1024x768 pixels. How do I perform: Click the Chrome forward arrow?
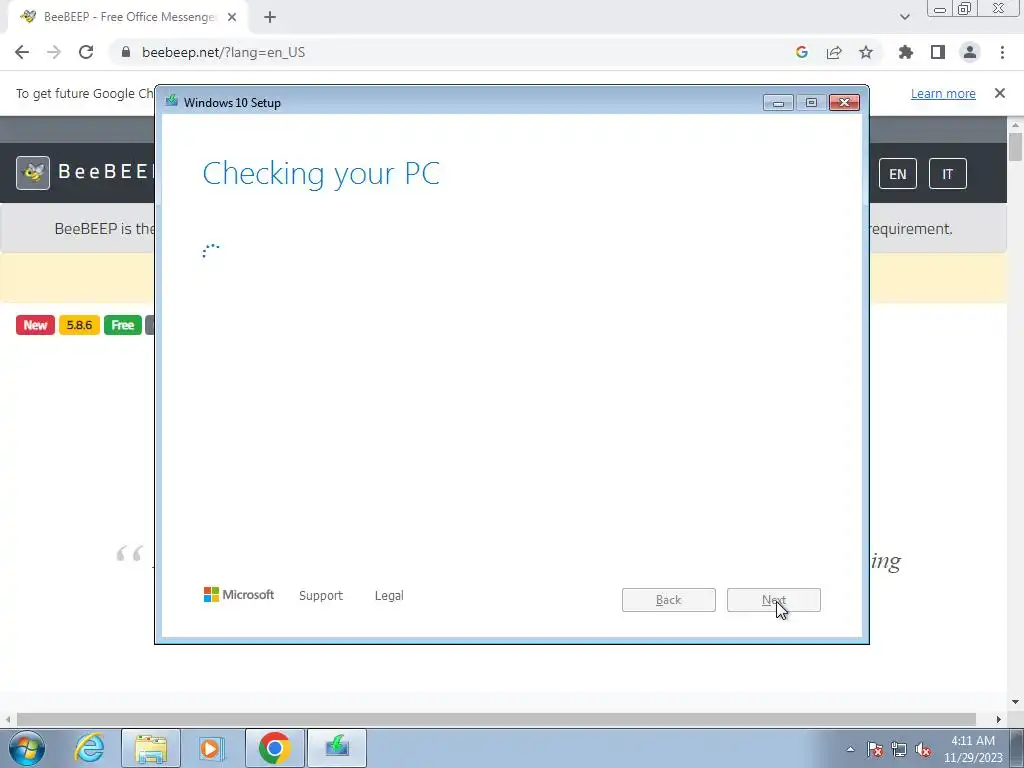point(54,52)
